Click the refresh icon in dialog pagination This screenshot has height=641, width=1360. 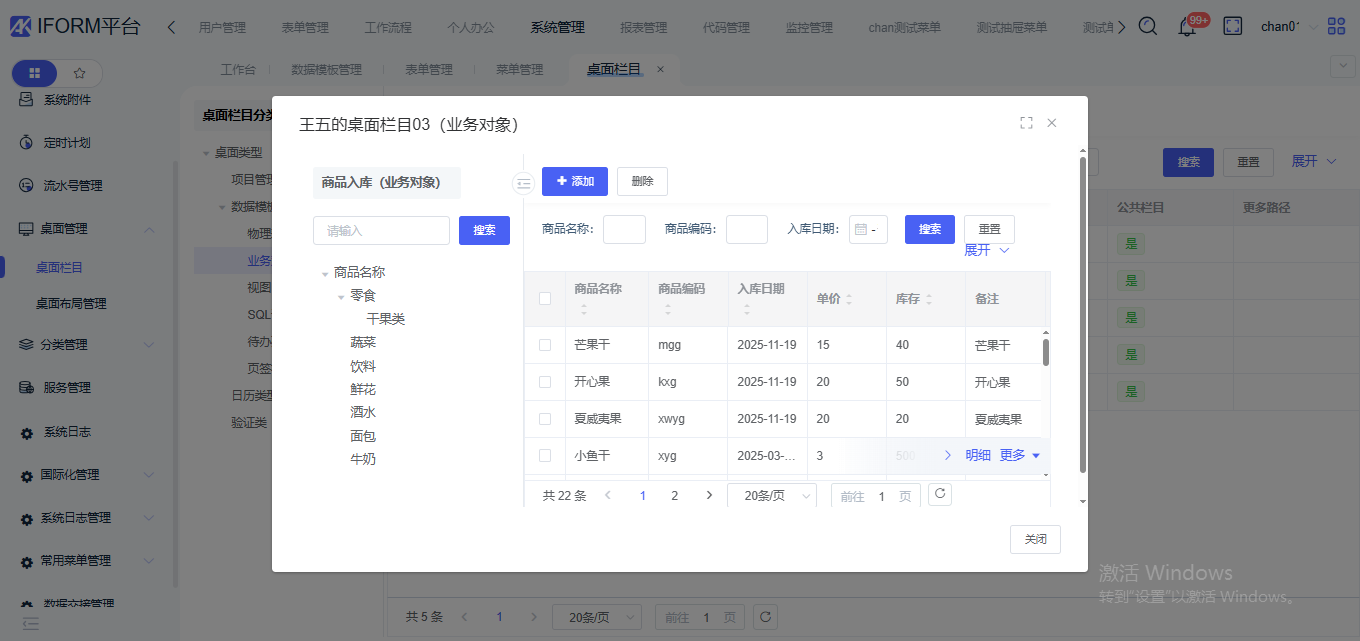[x=939, y=494]
